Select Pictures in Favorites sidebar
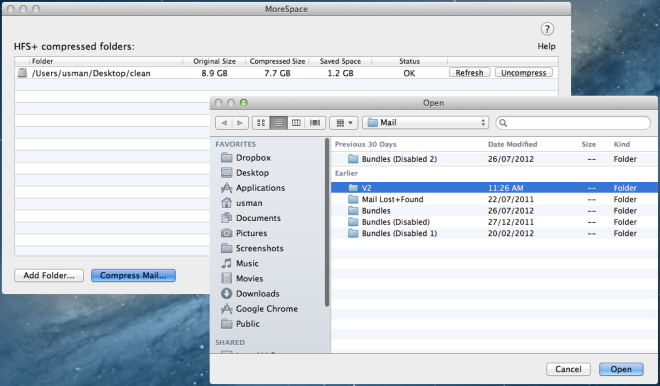 (244, 233)
